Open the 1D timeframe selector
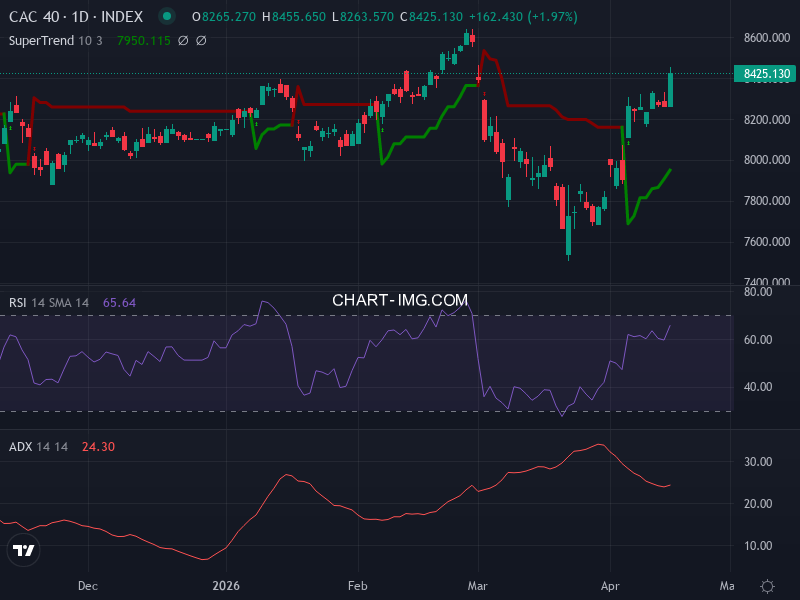The height and width of the screenshot is (600, 800). (x=80, y=16)
